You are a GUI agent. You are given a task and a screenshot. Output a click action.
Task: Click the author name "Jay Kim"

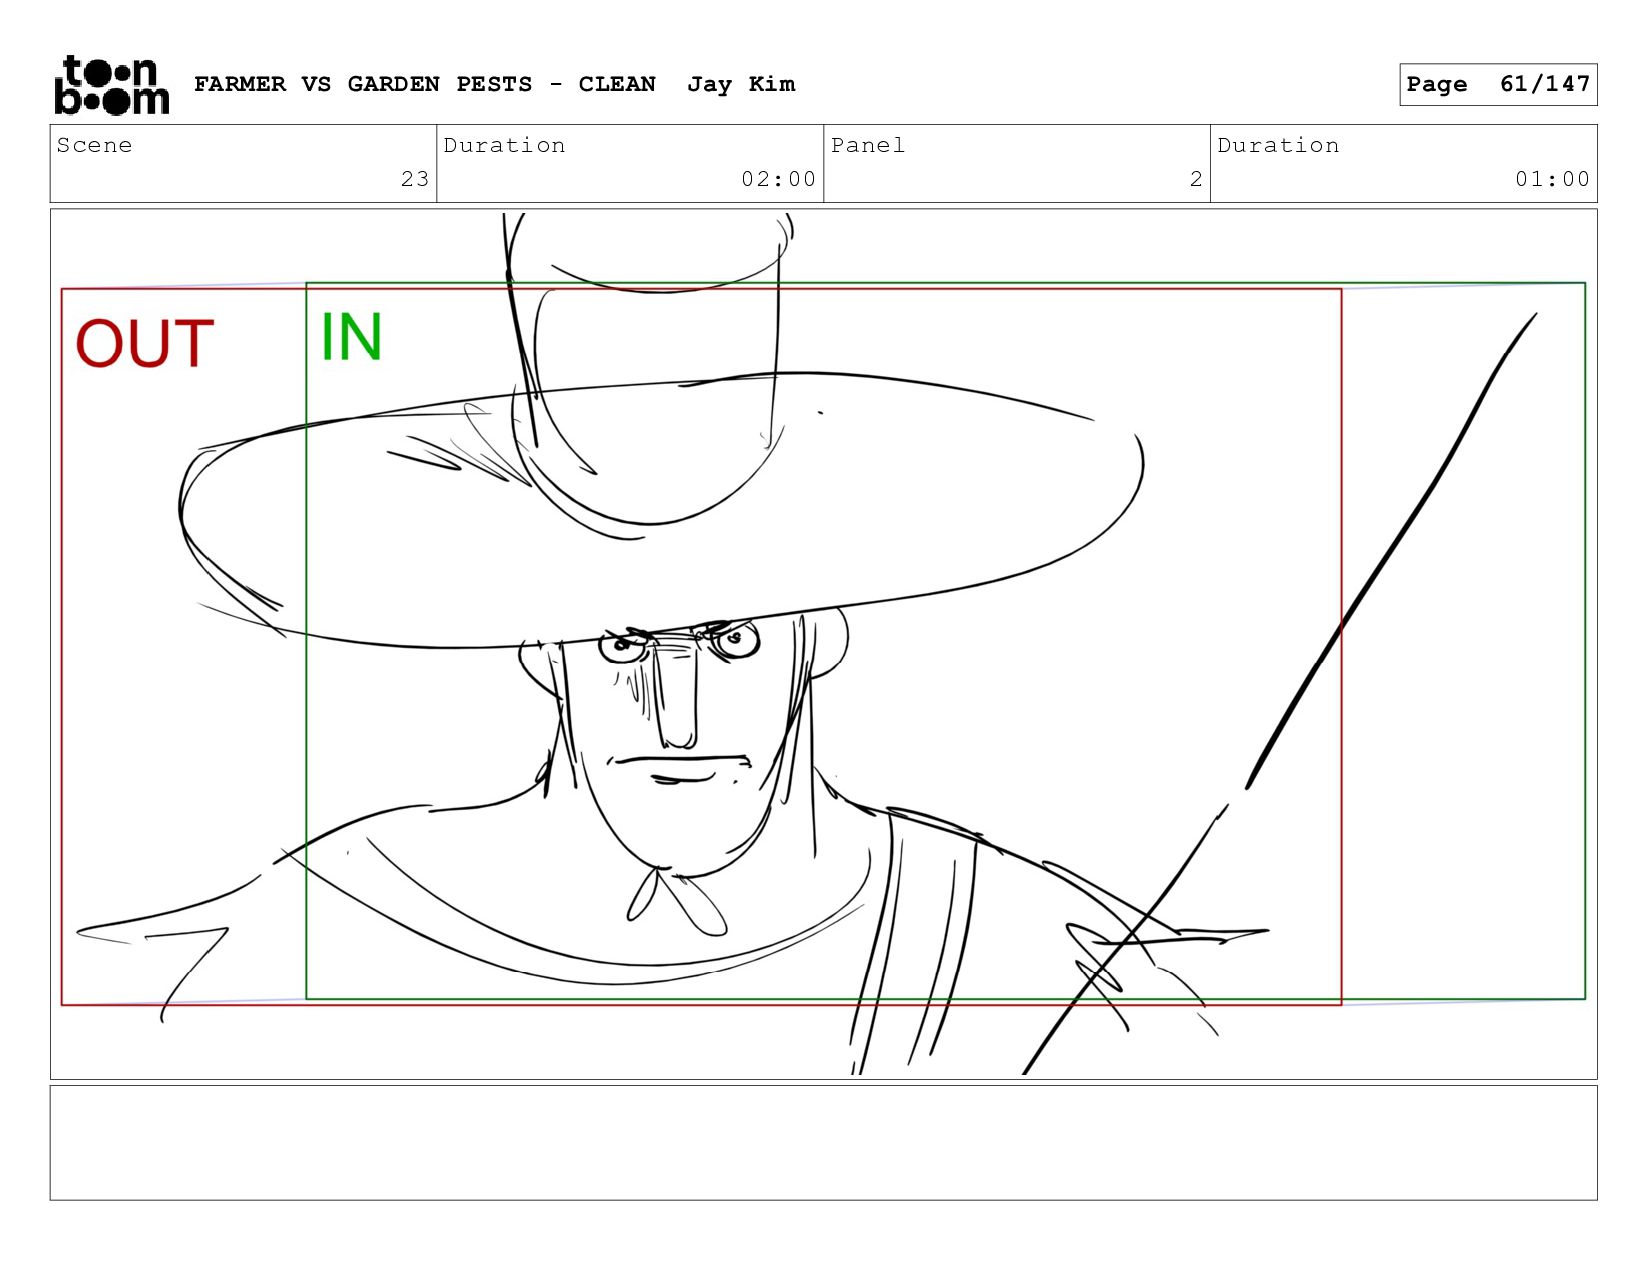(x=741, y=84)
